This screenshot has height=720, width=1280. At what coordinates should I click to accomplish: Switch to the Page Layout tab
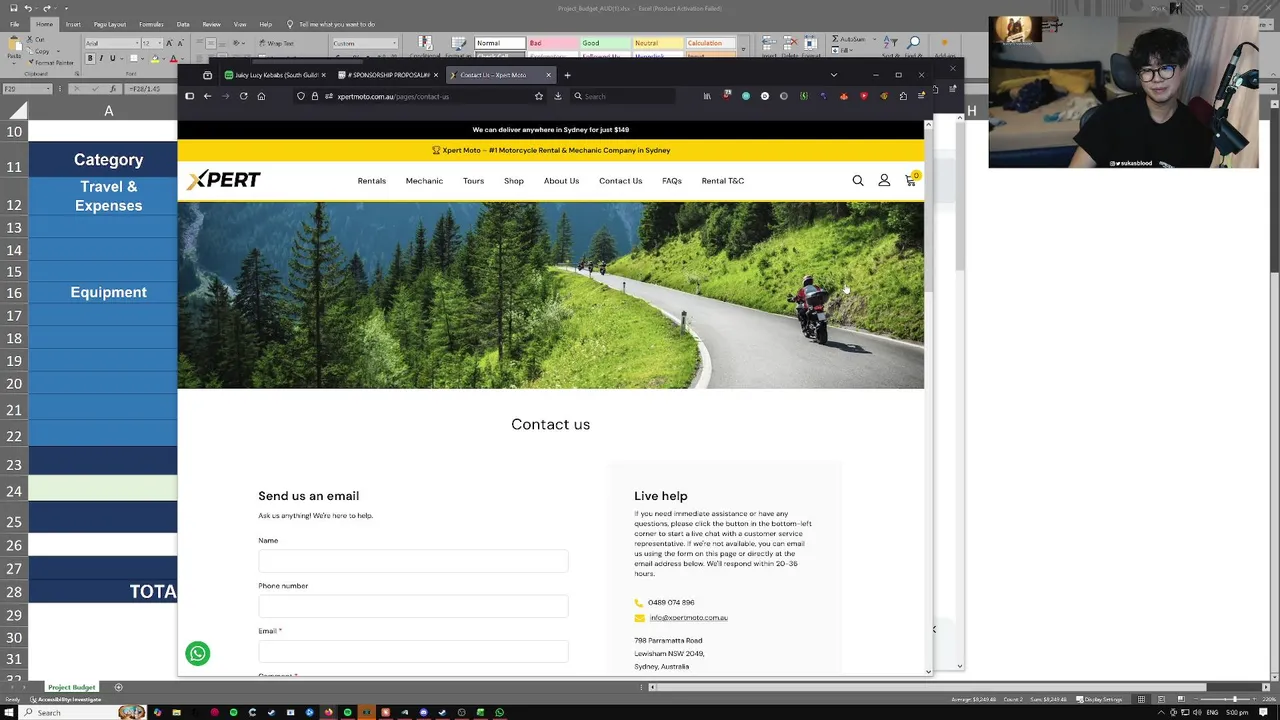[110, 24]
